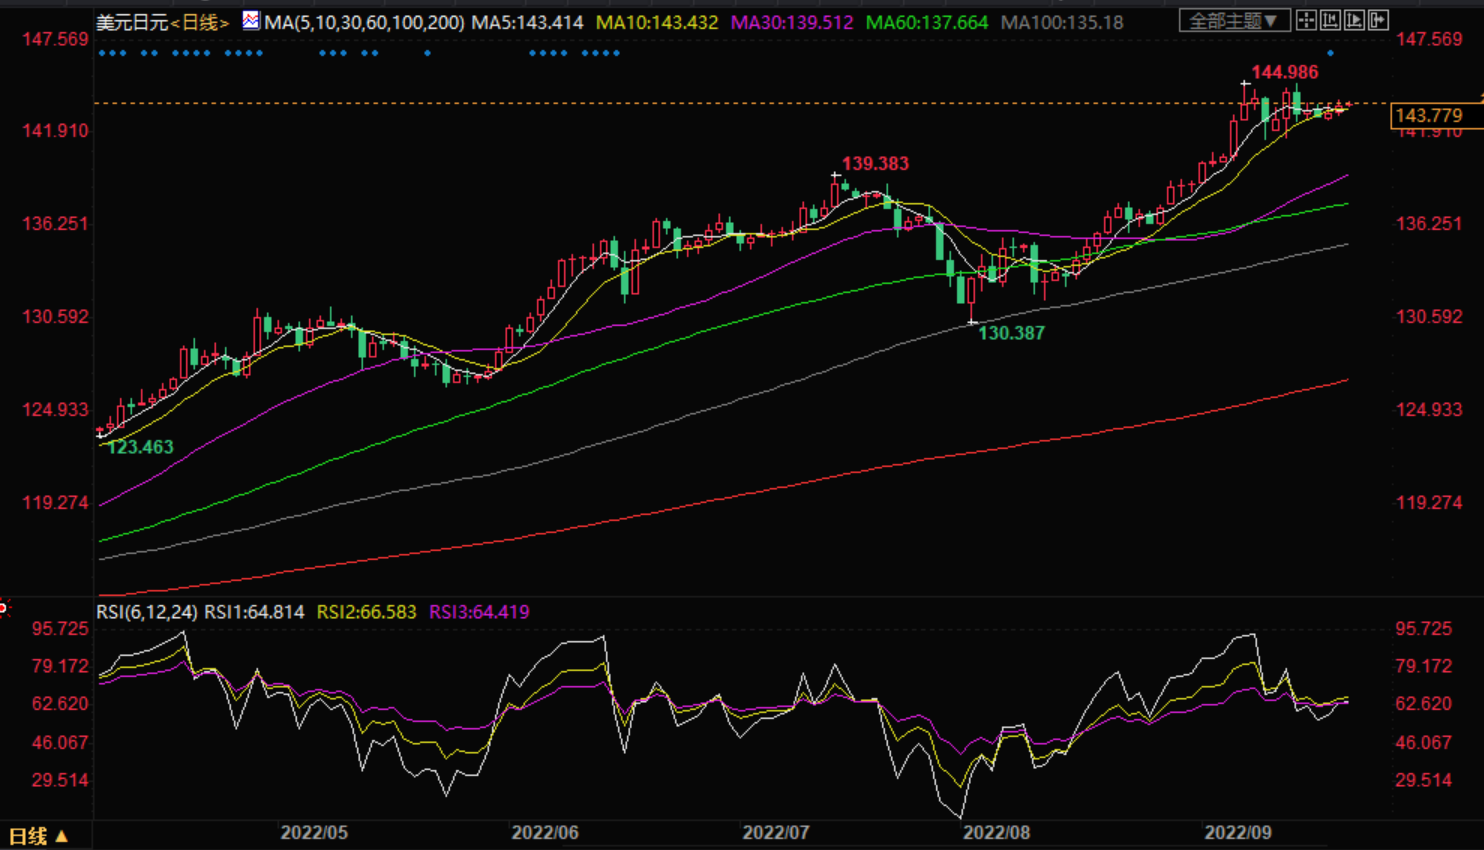
Task: Click the MA30:139.512 legend value
Action: tap(792, 22)
